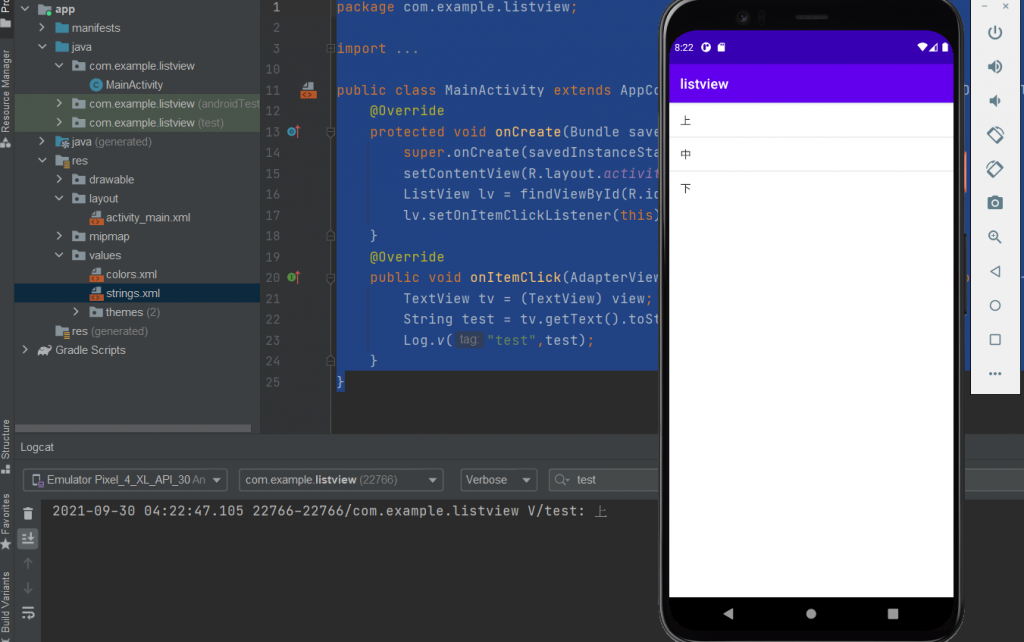The height and width of the screenshot is (642, 1024).
Task: Open Structure side tab
Action: pyautogui.click(x=6, y=445)
